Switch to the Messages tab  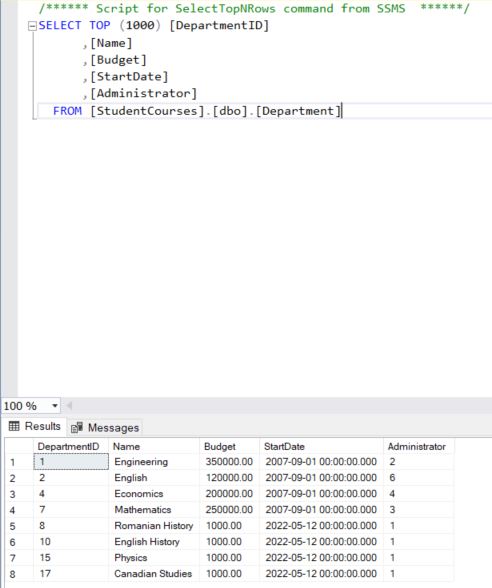click(x=105, y=428)
